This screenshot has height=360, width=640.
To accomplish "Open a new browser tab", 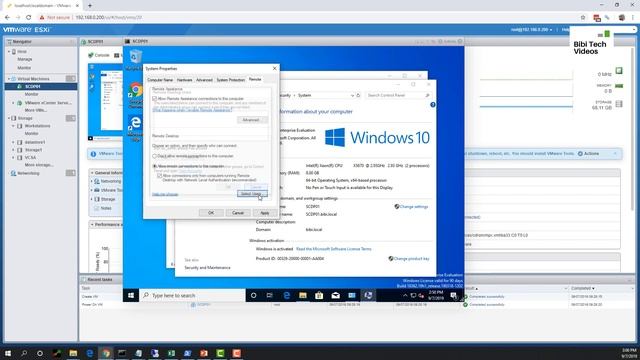I will pyautogui.click(x=90, y=6).
